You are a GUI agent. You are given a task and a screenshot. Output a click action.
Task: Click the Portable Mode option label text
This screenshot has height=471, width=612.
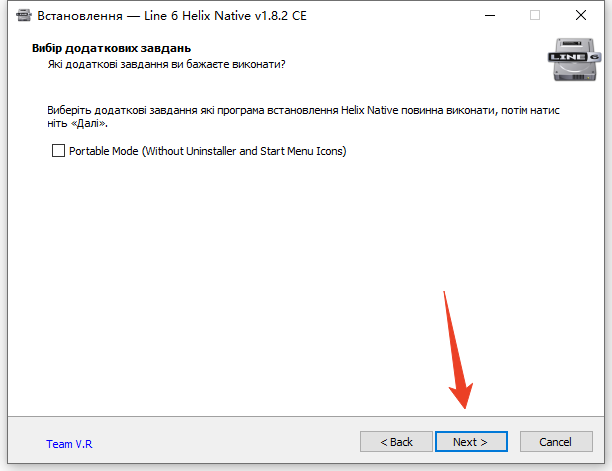tap(207, 151)
